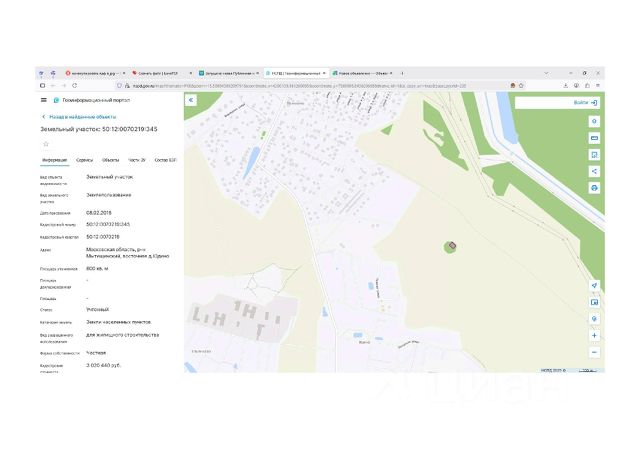Zoom out the map with minus

click(594, 352)
